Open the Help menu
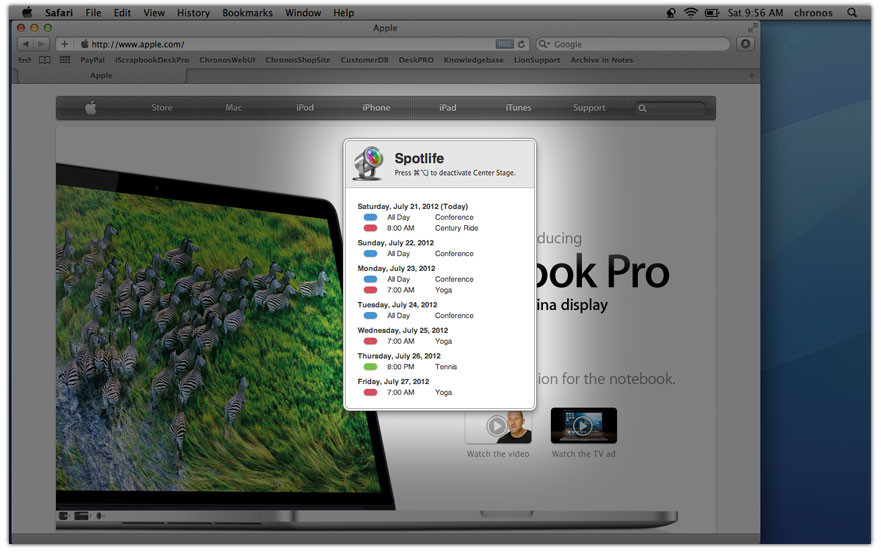Screen dimensions: 881x552 pos(343,12)
